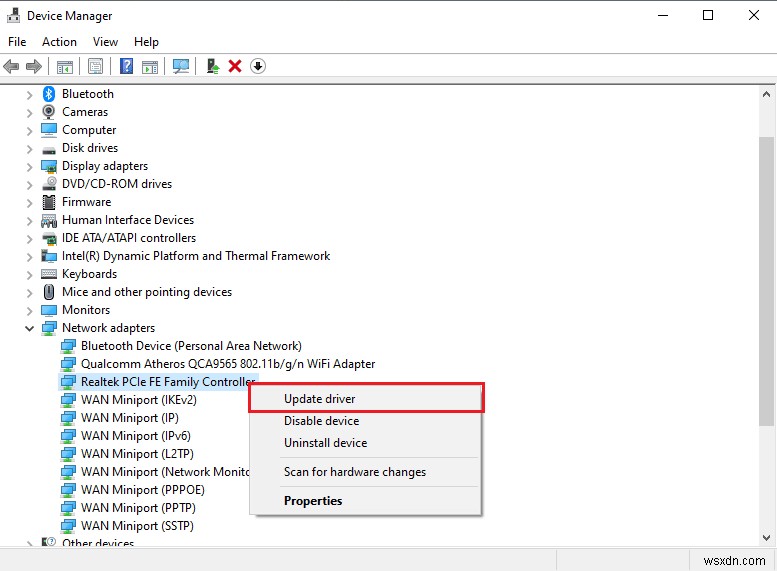The width and height of the screenshot is (777, 571).
Task: Choose Uninstall device from context menu
Action: [x=366, y=443]
